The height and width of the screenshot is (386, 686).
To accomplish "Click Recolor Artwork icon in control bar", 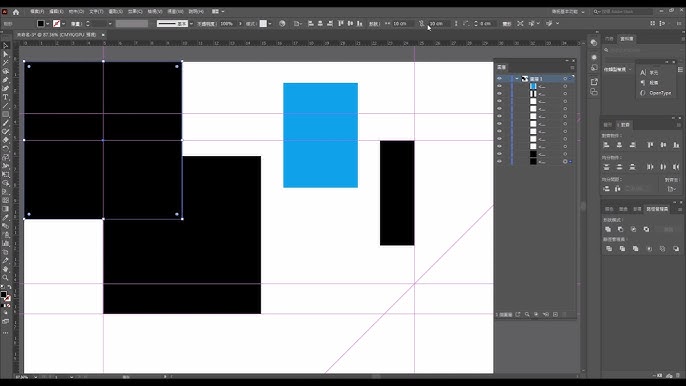I will tap(282, 24).
